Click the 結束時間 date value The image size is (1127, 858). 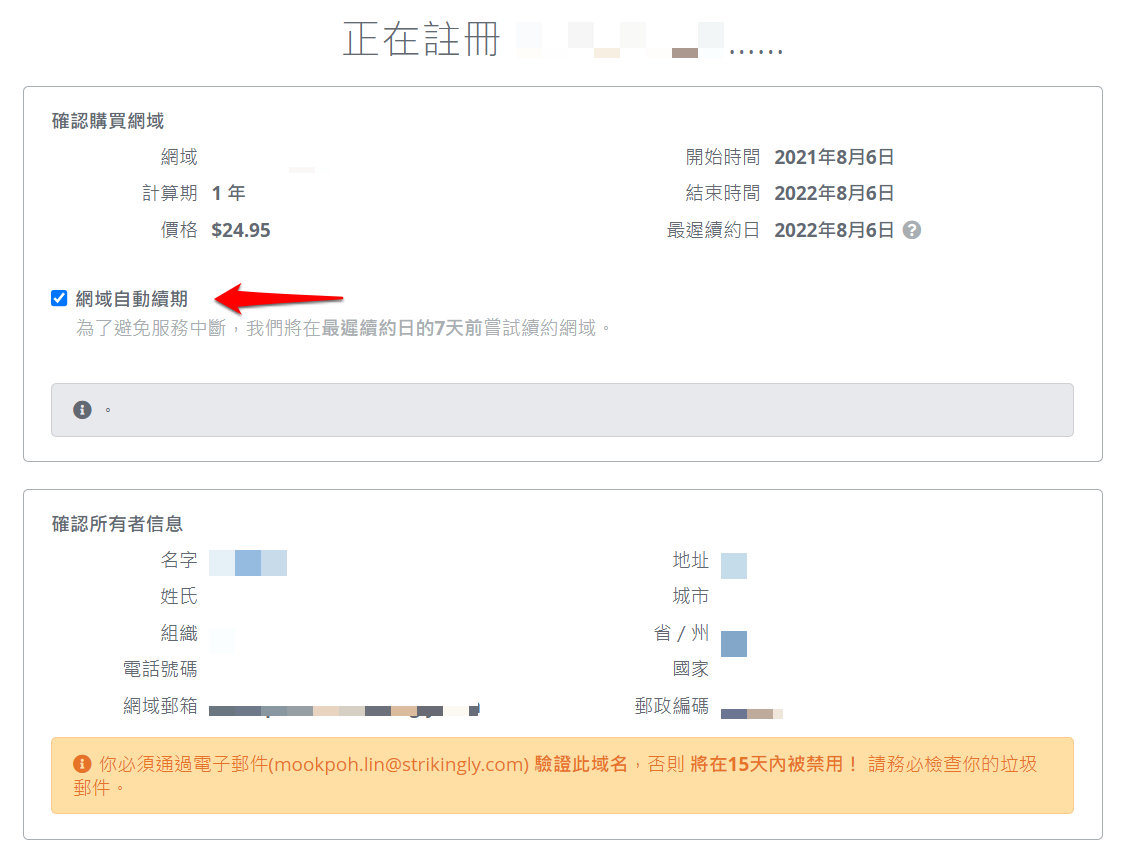pos(834,193)
